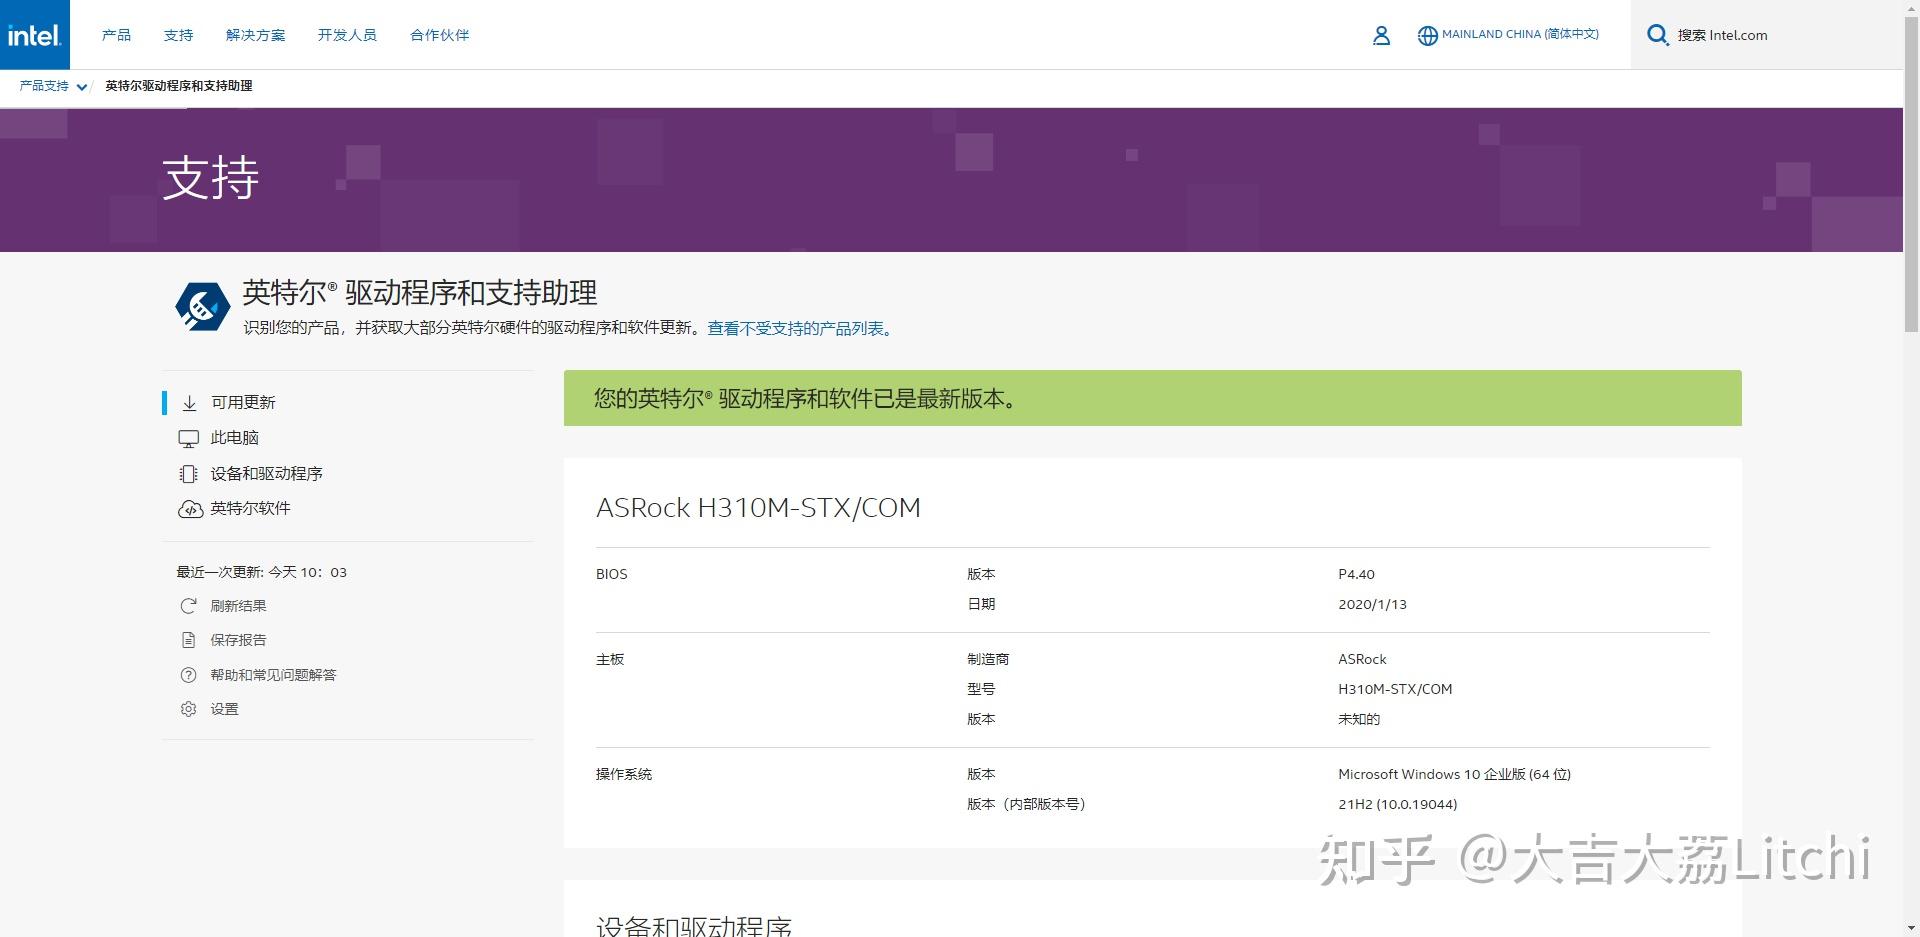Screen dimensions: 1920x937
Task: Click the cloud icon beside 英特尔软件
Action: [x=190, y=509]
